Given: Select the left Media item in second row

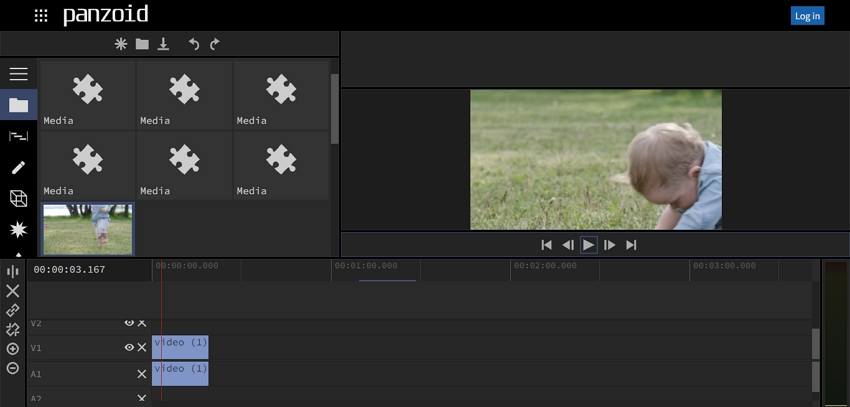Looking at the screenshot, I should click(87, 165).
